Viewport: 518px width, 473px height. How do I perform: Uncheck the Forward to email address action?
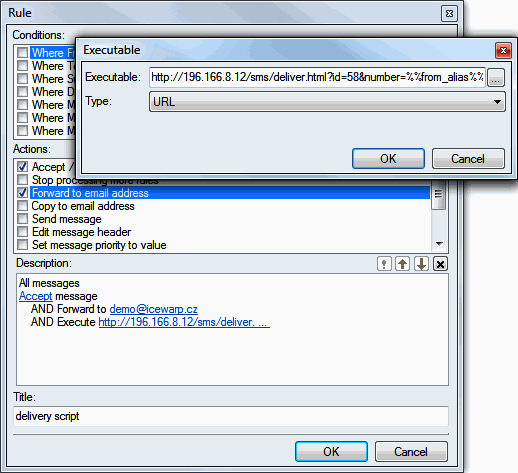pyautogui.click(x=22, y=193)
